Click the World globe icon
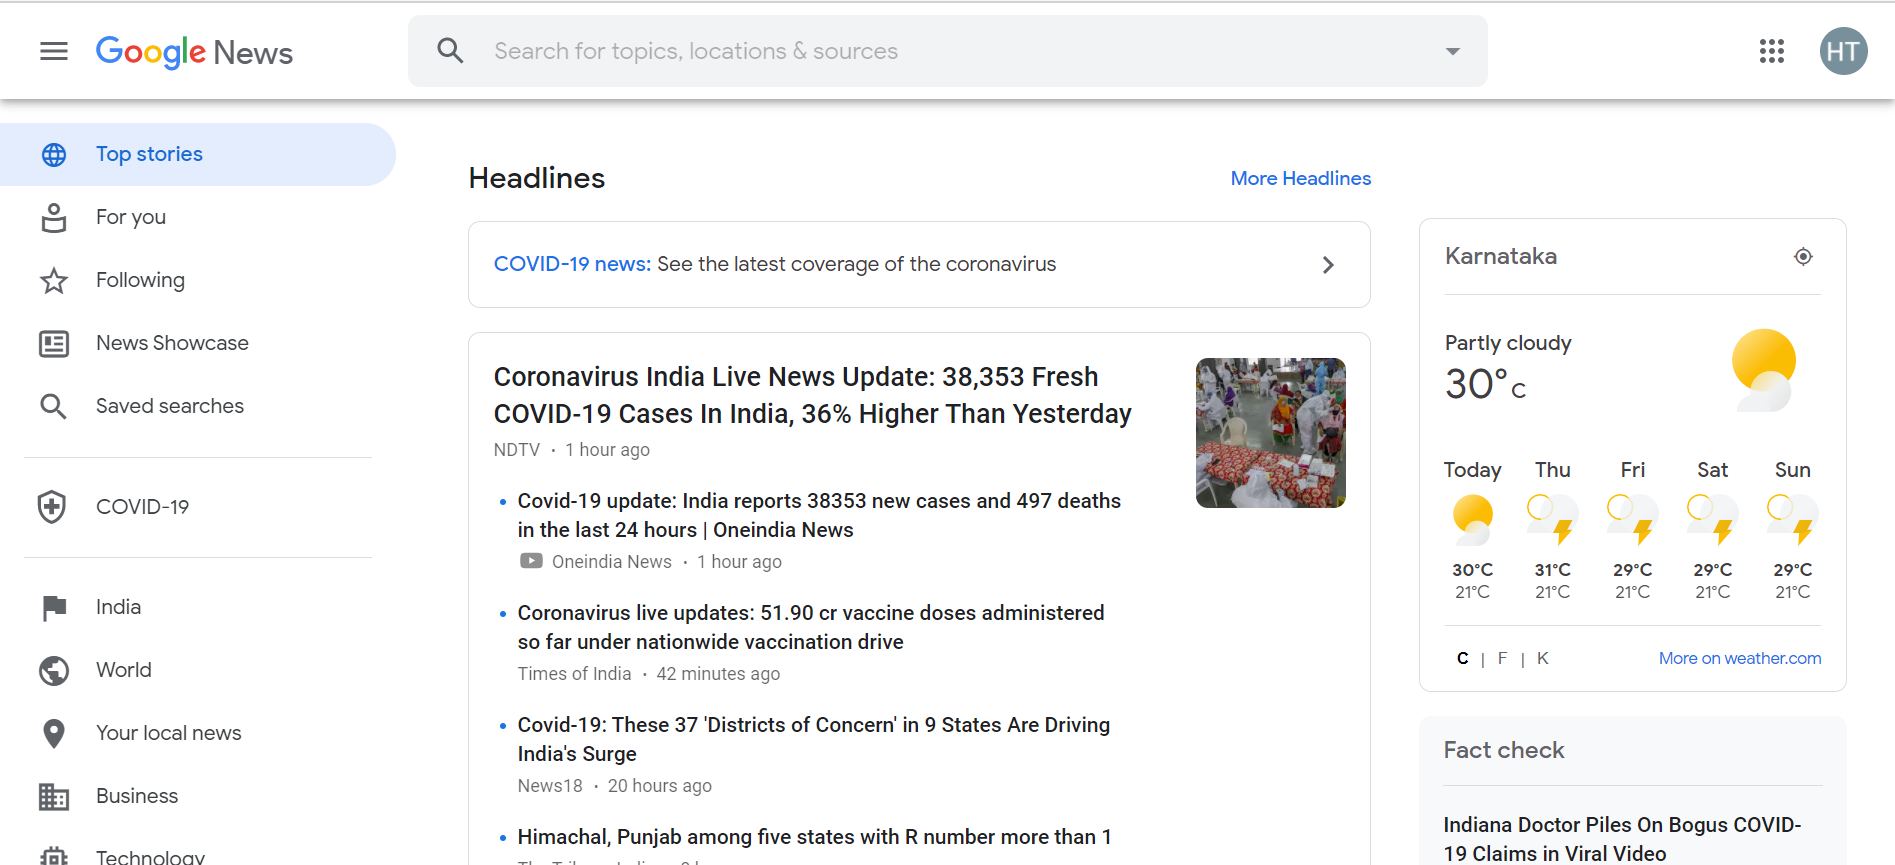Screen dimensions: 1895x865 (x=54, y=670)
